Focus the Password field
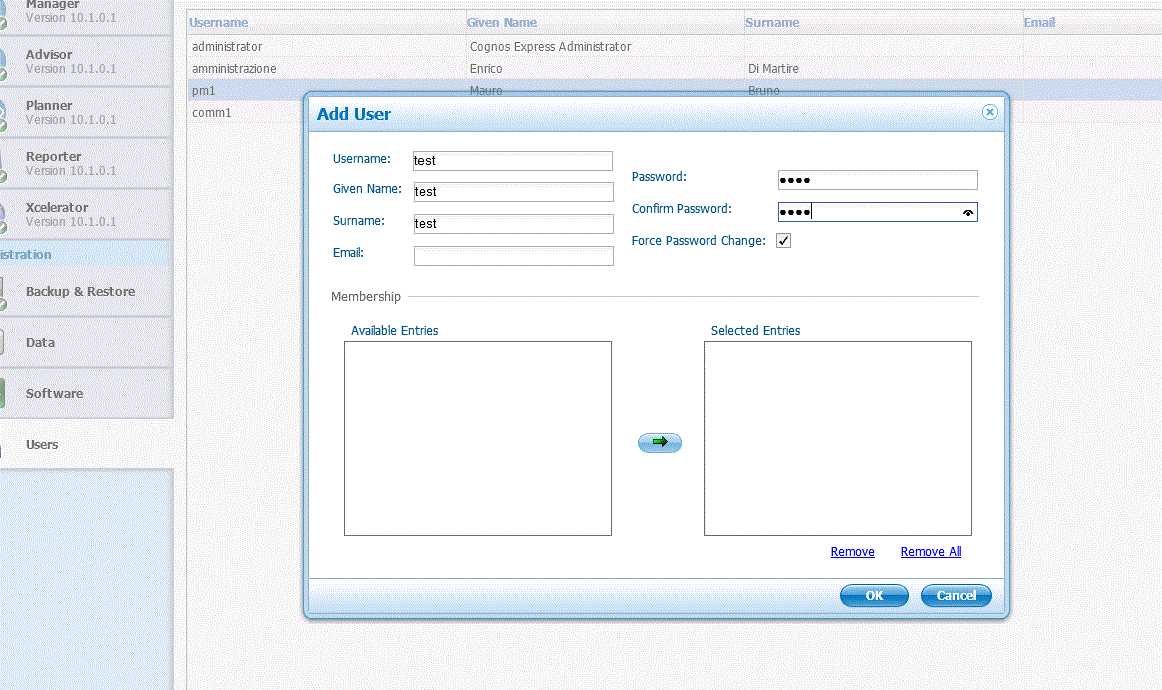The height and width of the screenshot is (690, 1162). click(877, 180)
